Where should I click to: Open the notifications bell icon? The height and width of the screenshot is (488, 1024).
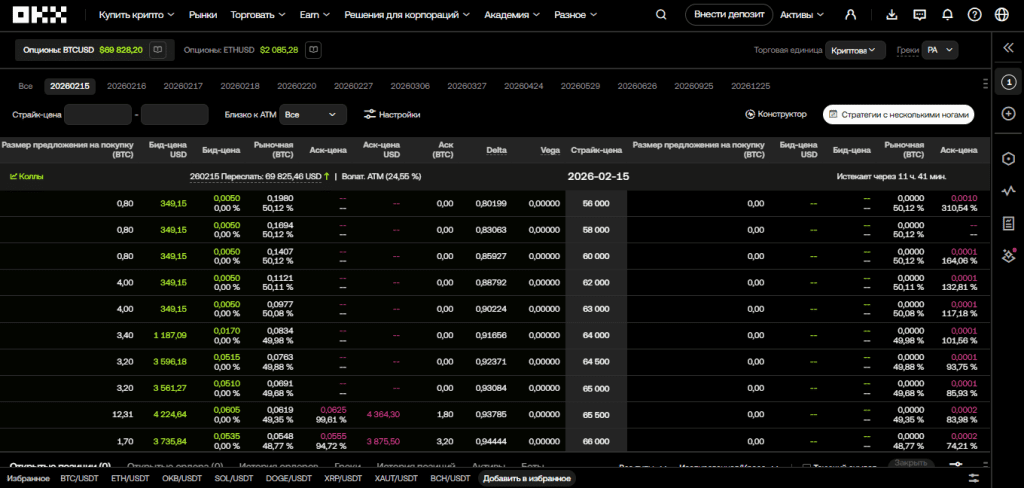(947, 14)
